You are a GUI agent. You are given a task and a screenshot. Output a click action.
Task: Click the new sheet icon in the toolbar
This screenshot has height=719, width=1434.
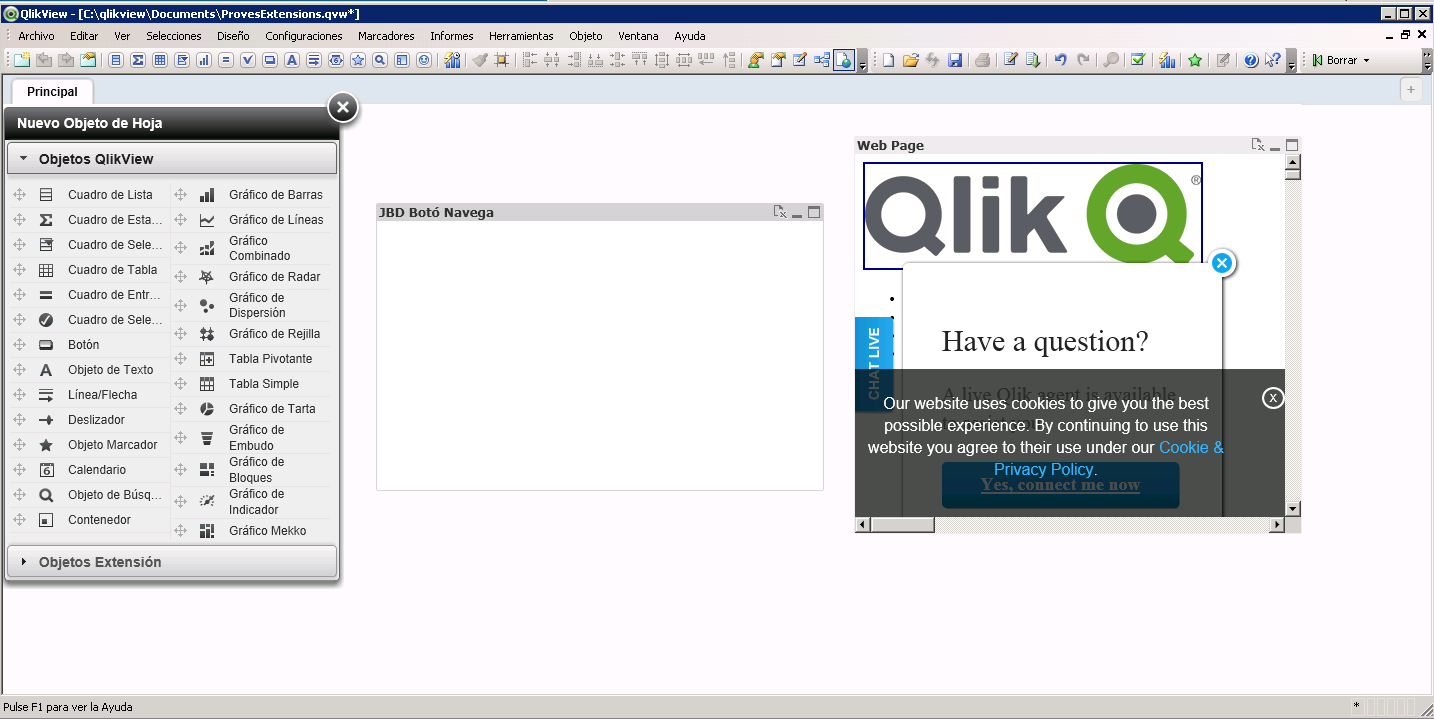coord(22,60)
